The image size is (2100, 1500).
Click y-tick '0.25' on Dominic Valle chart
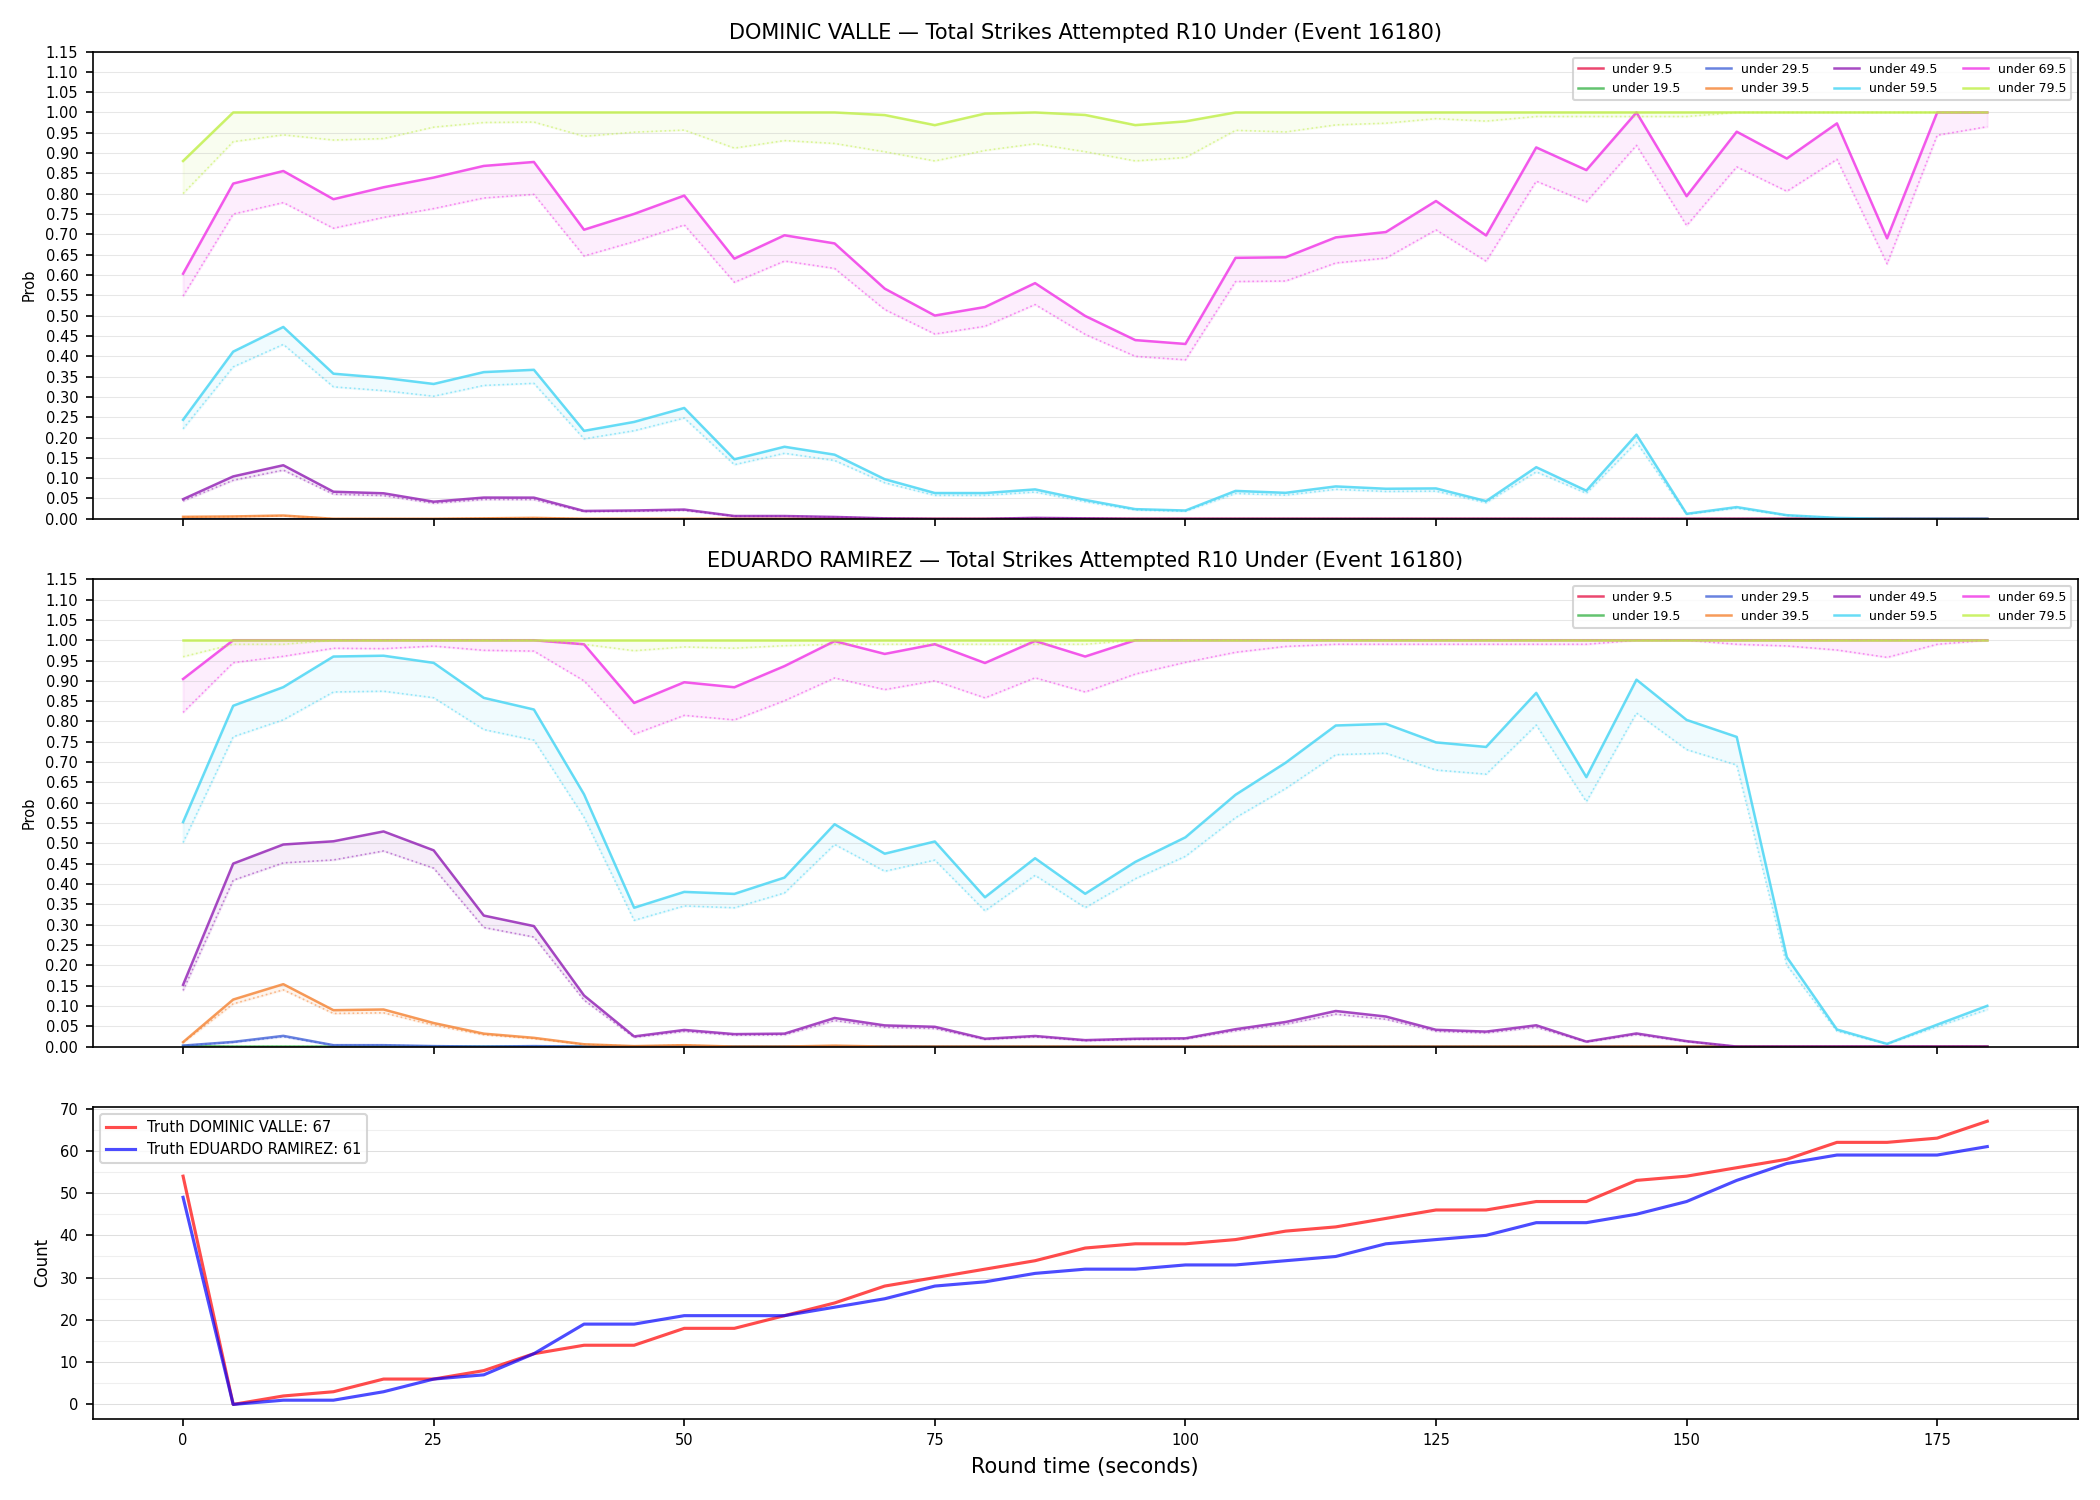coord(62,417)
